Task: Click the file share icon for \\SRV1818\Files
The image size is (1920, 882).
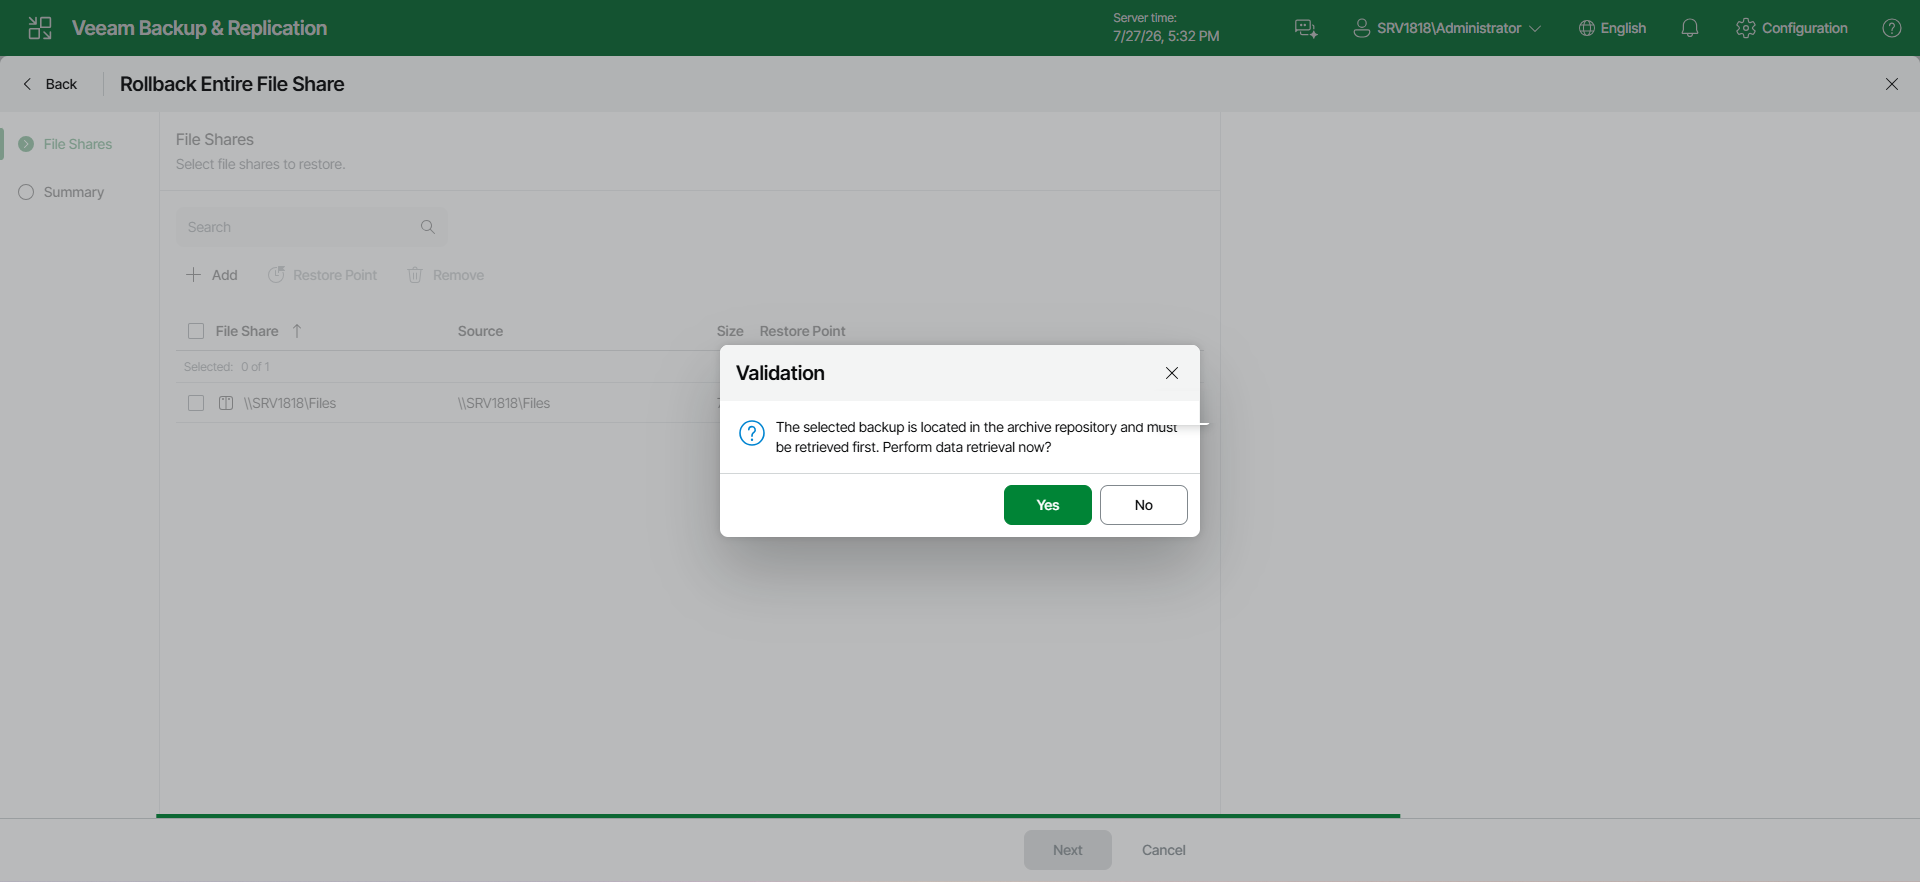Action: [226, 403]
